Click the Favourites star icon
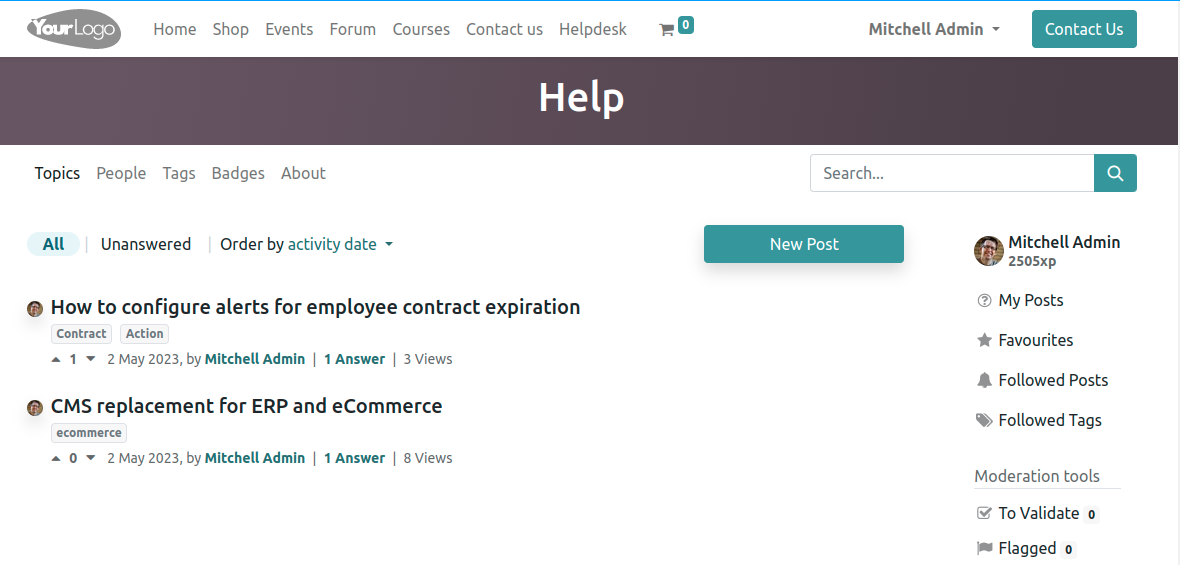 point(984,341)
